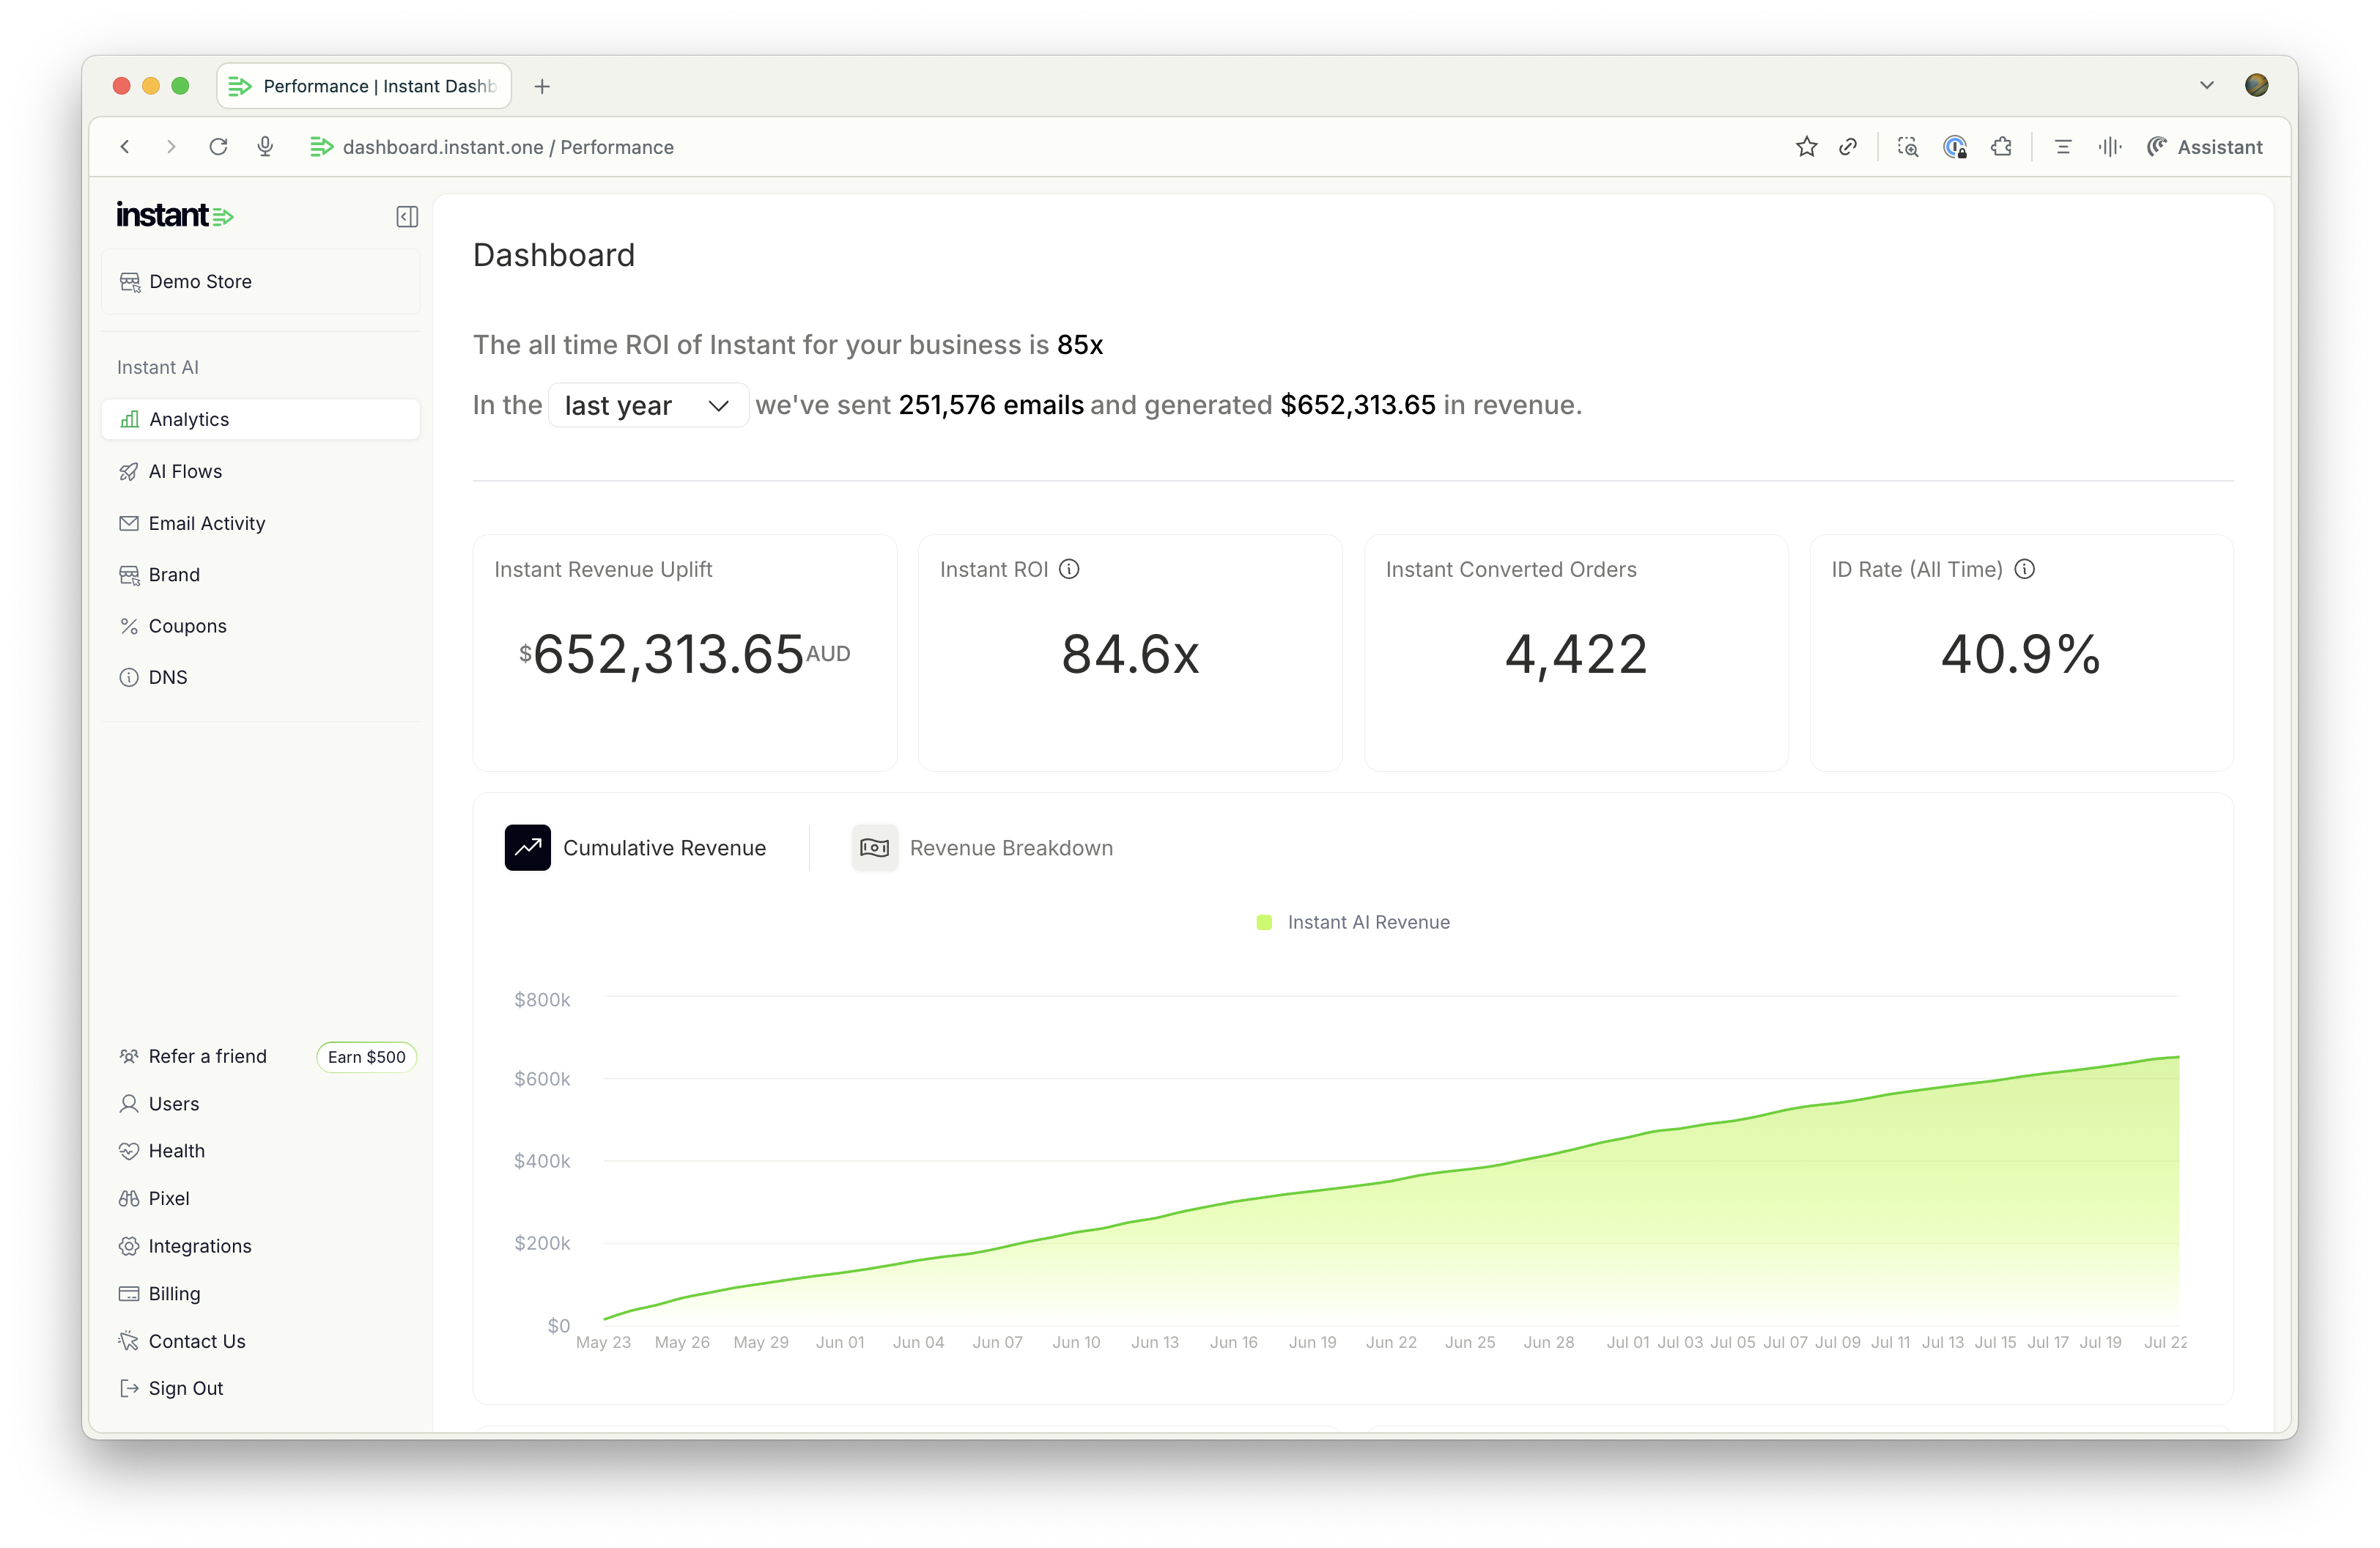Reload the page

point(218,147)
